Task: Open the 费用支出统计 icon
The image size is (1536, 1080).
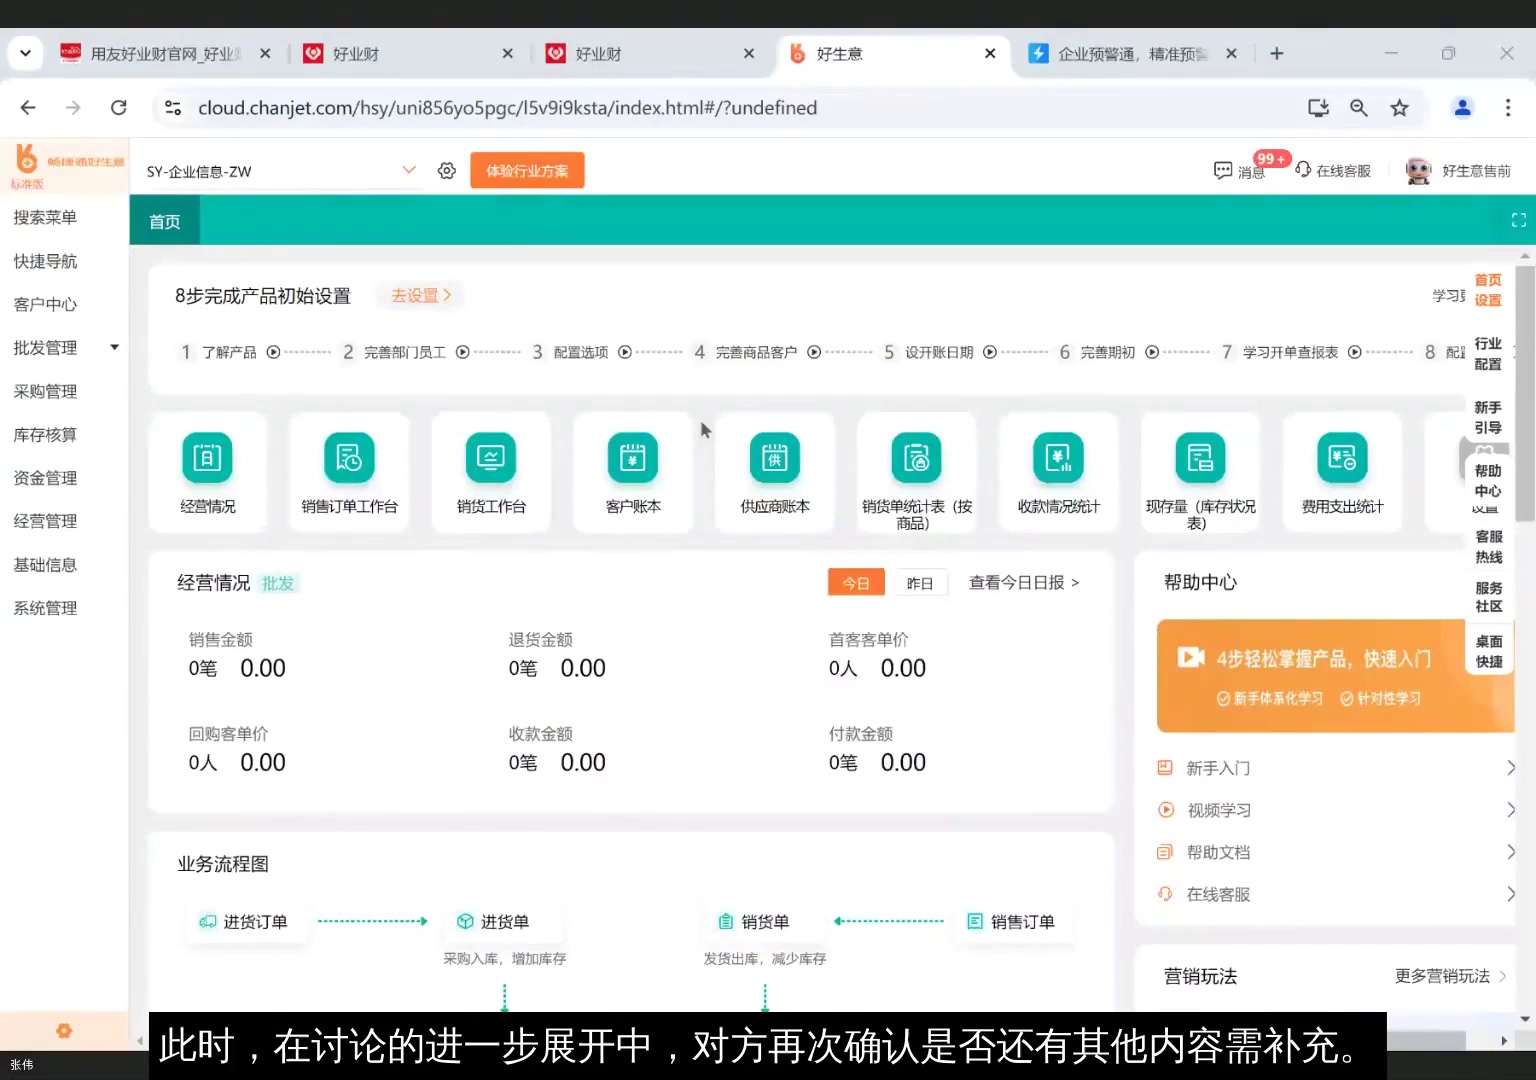Action: tap(1342, 470)
